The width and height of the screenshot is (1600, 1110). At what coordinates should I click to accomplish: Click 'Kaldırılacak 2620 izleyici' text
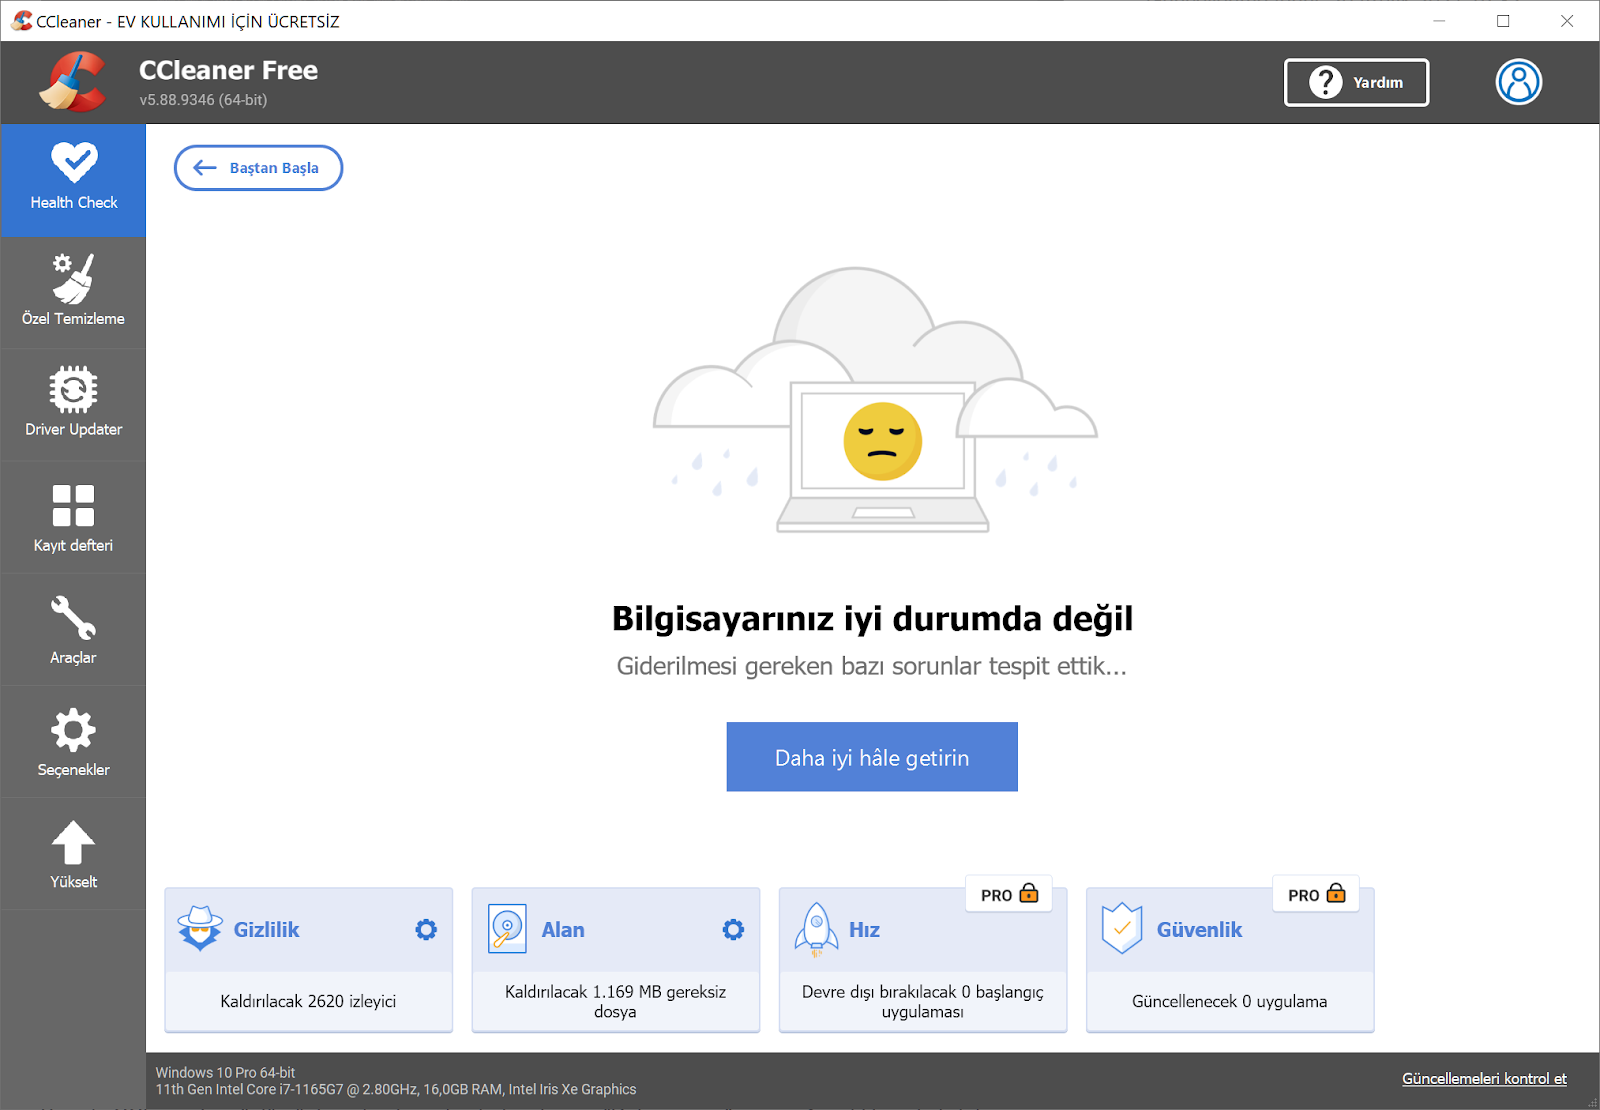click(x=308, y=1001)
